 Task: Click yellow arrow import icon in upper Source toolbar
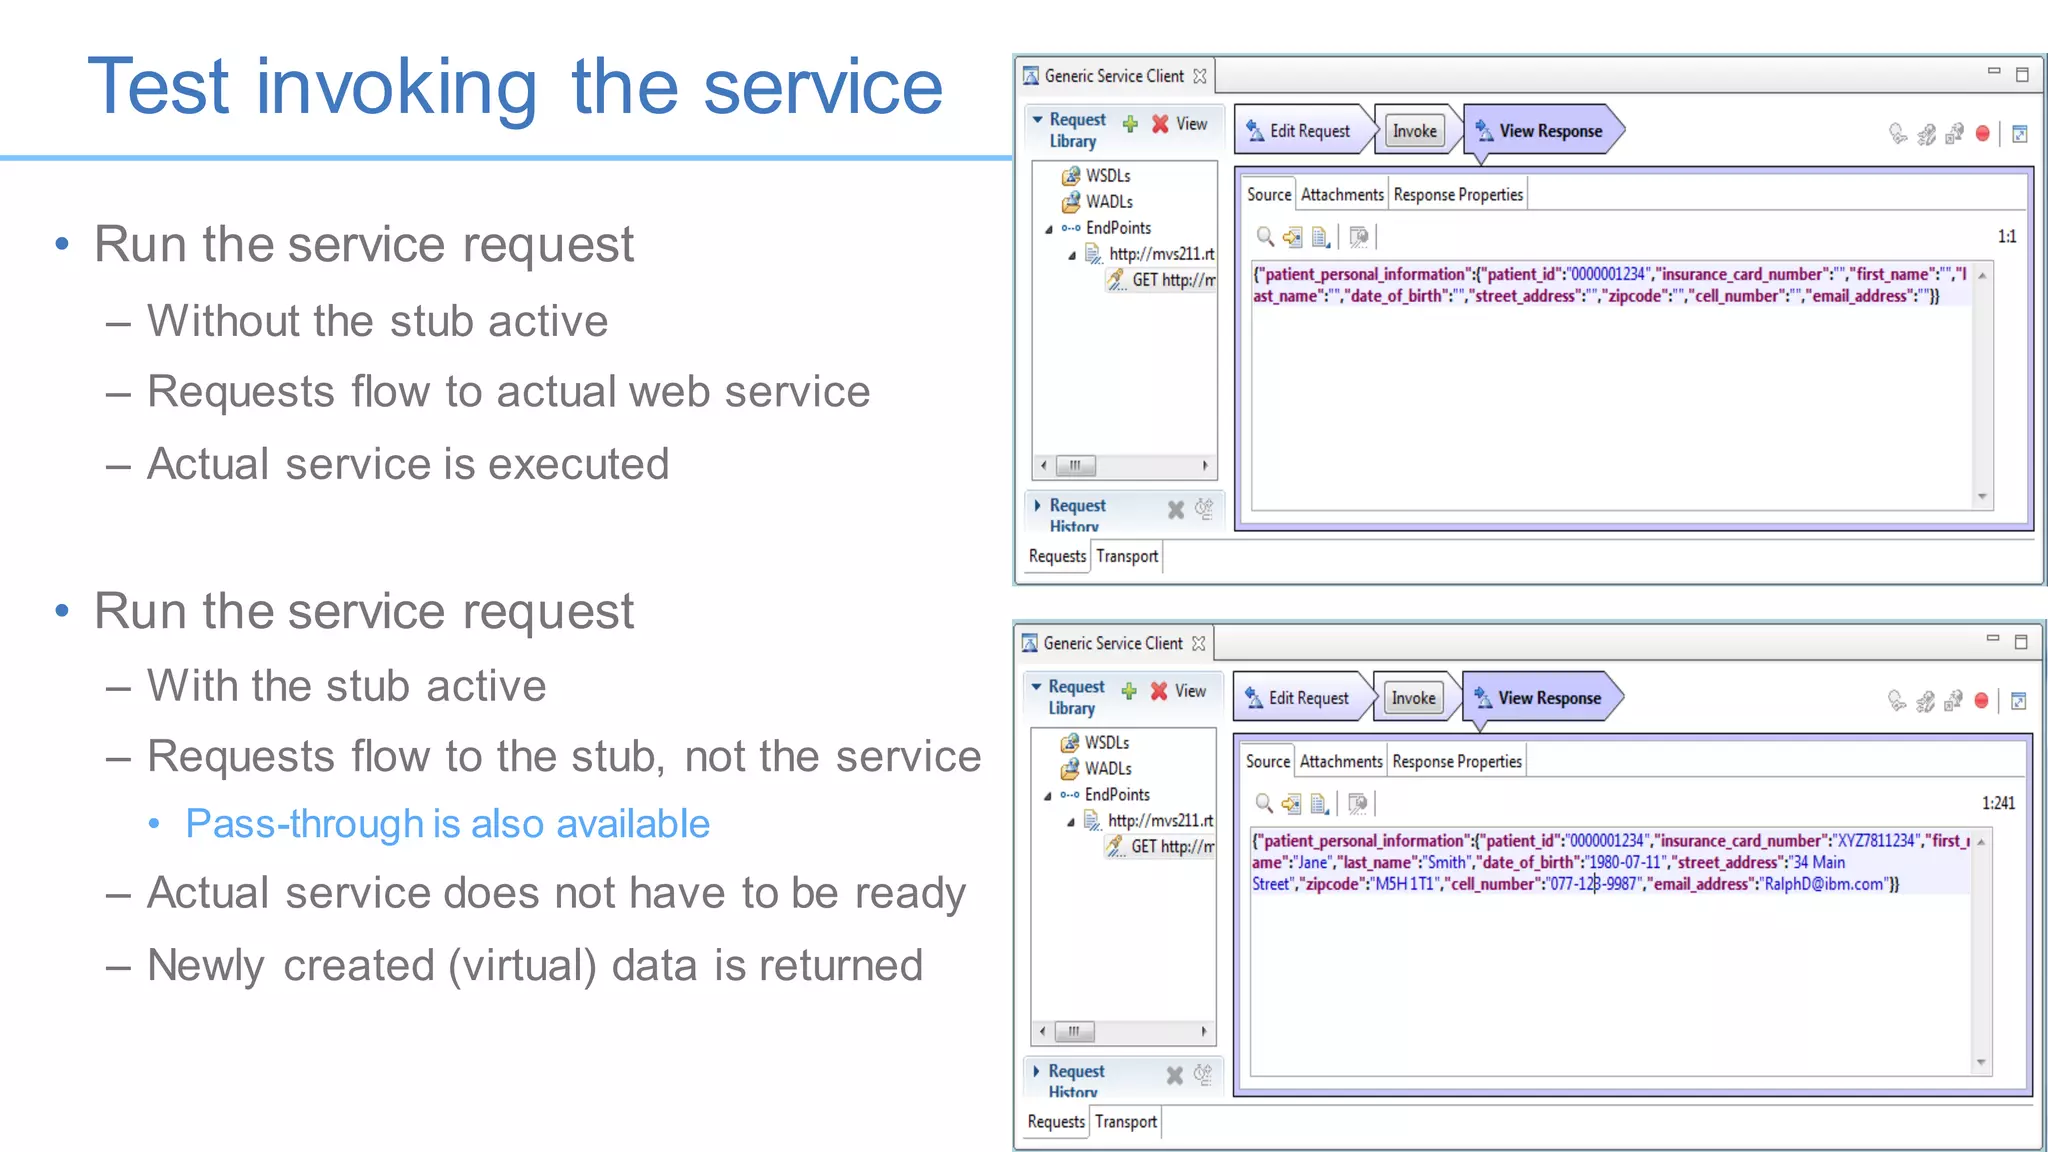[1292, 237]
